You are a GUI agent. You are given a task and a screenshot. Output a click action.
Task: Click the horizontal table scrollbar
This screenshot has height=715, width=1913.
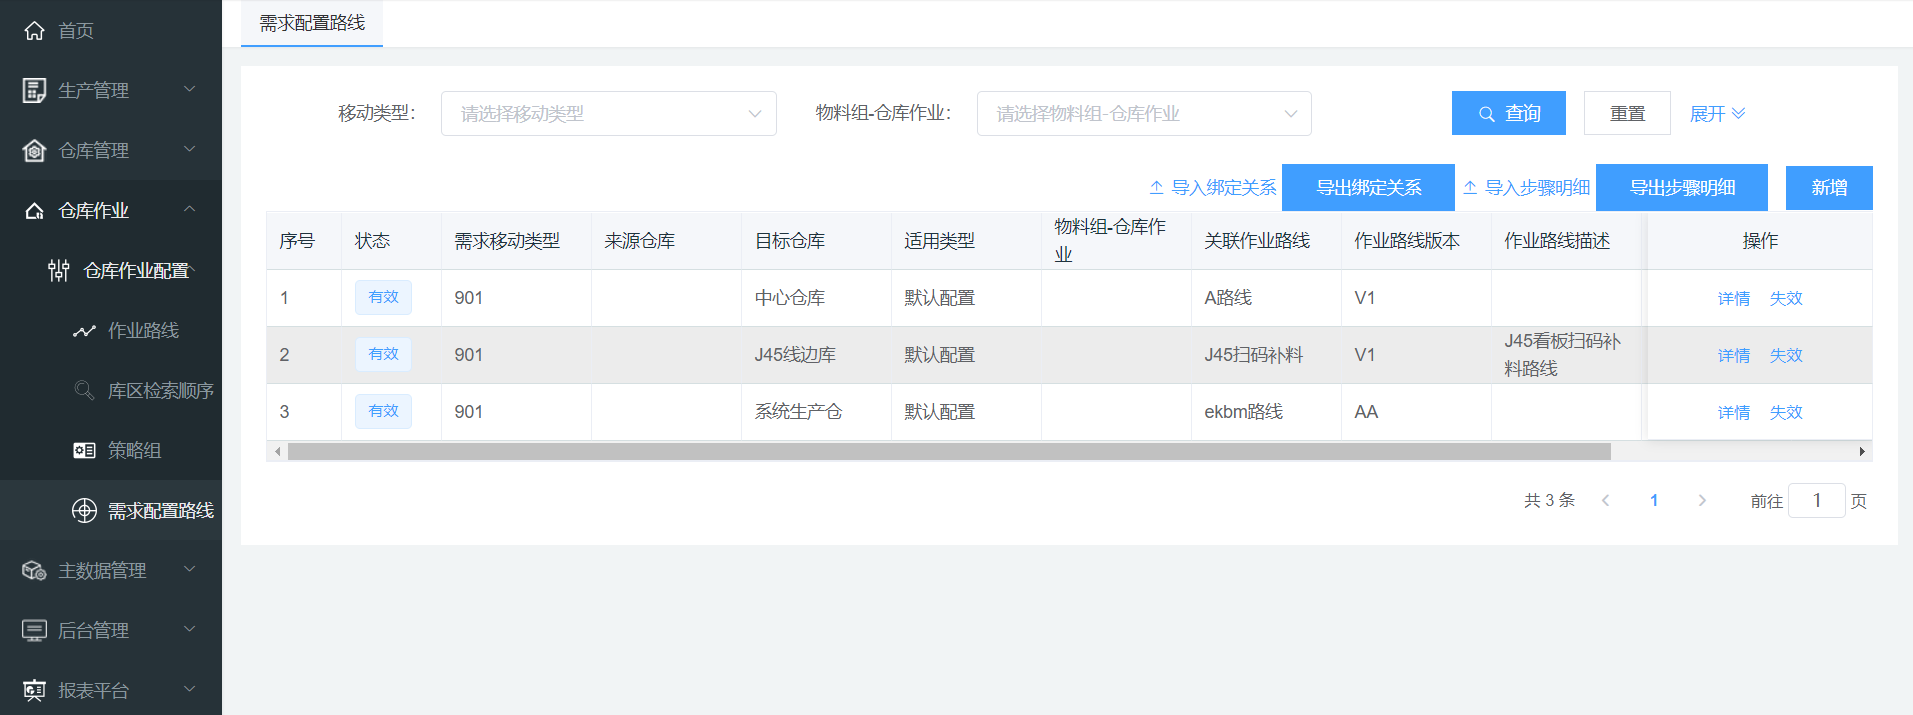948,452
